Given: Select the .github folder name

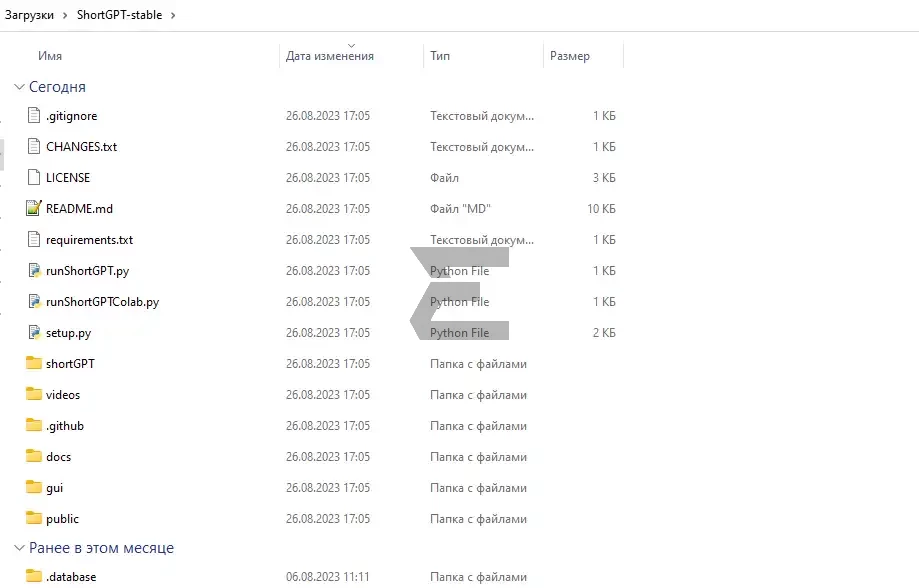Looking at the screenshot, I should (x=64, y=426).
